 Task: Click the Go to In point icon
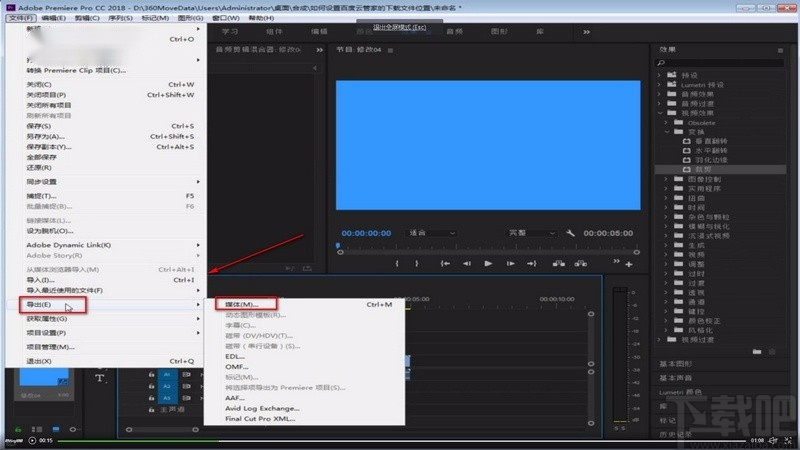point(443,264)
